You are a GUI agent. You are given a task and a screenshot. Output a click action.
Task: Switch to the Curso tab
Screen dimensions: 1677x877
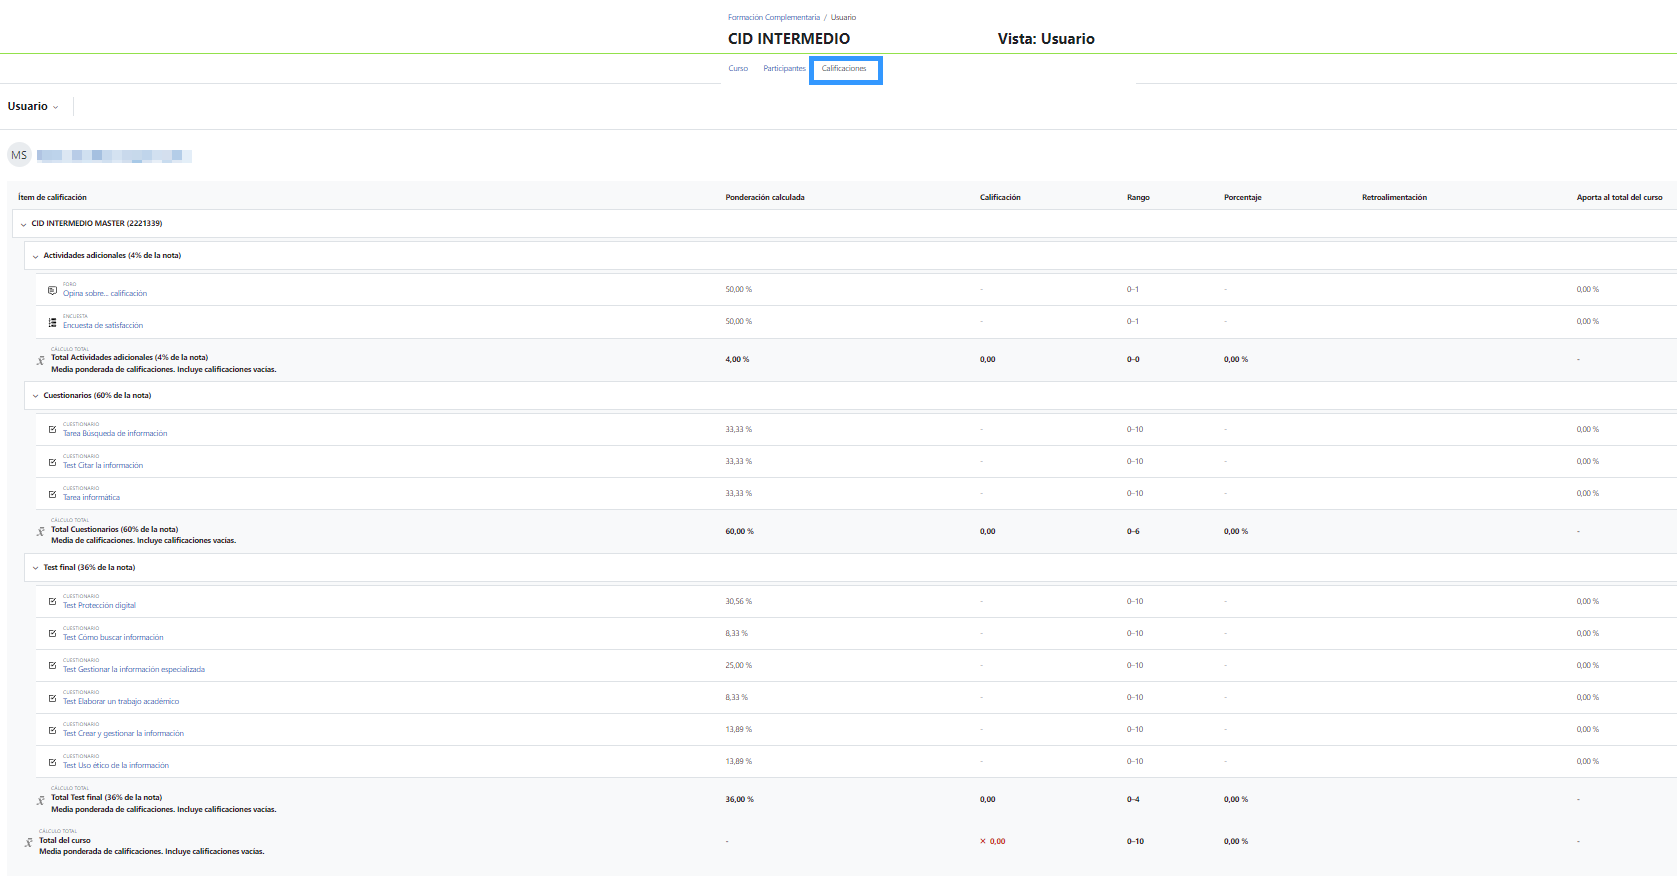[738, 69]
